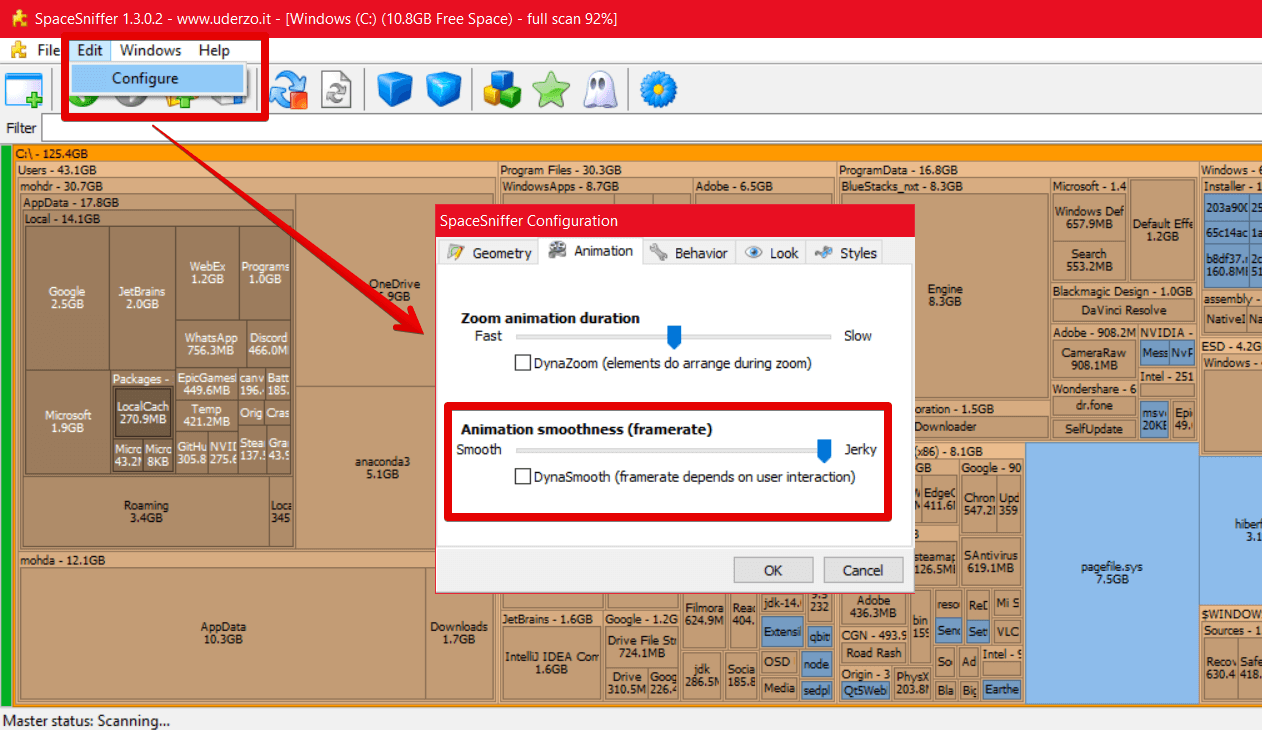Select the Roaming 3.4GB block

coord(146,511)
